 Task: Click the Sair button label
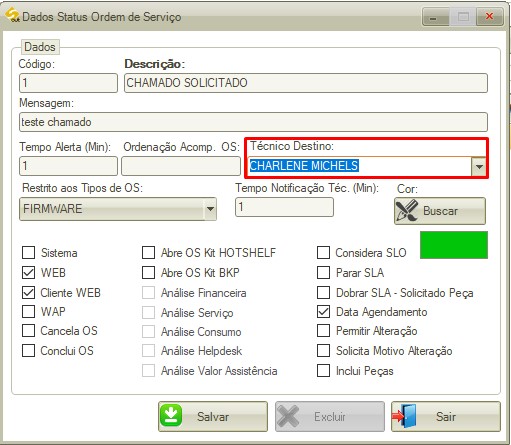[446, 417]
